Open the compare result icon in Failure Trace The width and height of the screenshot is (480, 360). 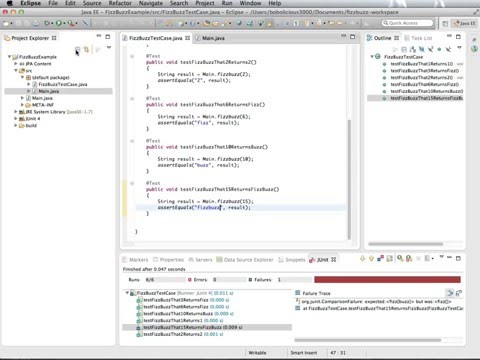[x=459, y=293]
